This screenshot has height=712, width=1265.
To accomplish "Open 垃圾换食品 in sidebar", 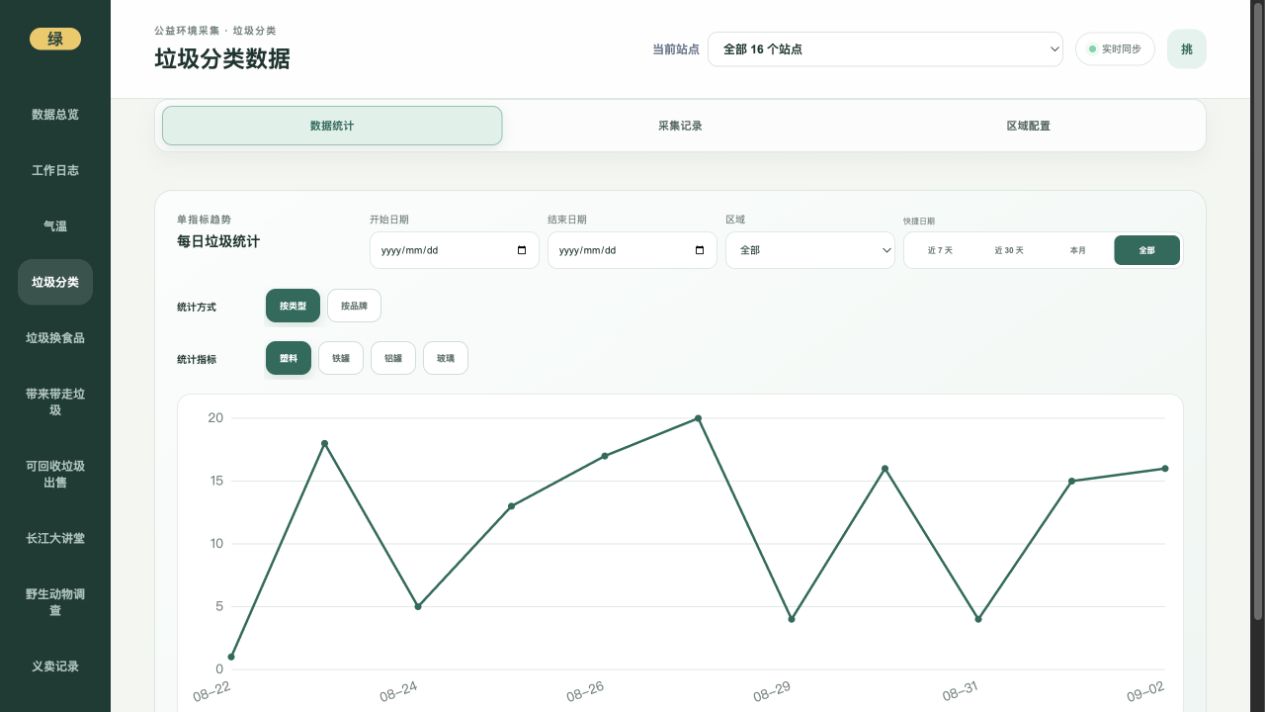I will [x=55, y=338].
